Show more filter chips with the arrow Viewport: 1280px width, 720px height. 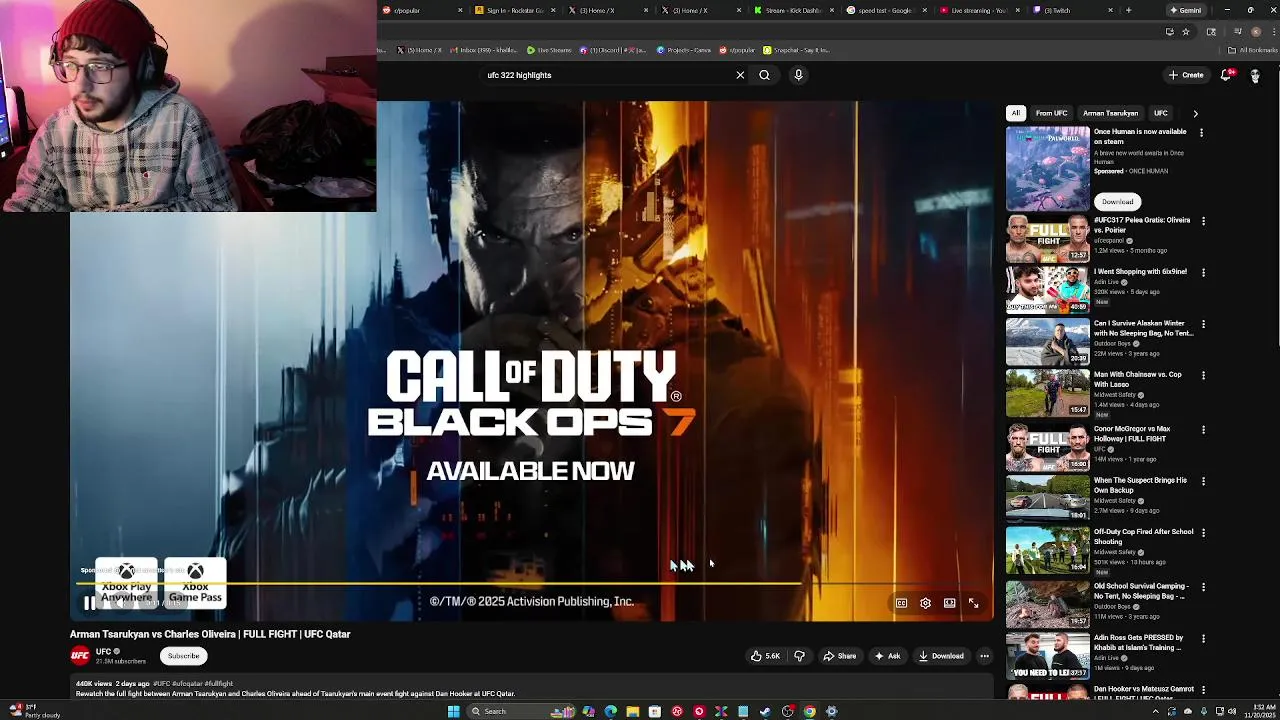(x=1195, y=113)
